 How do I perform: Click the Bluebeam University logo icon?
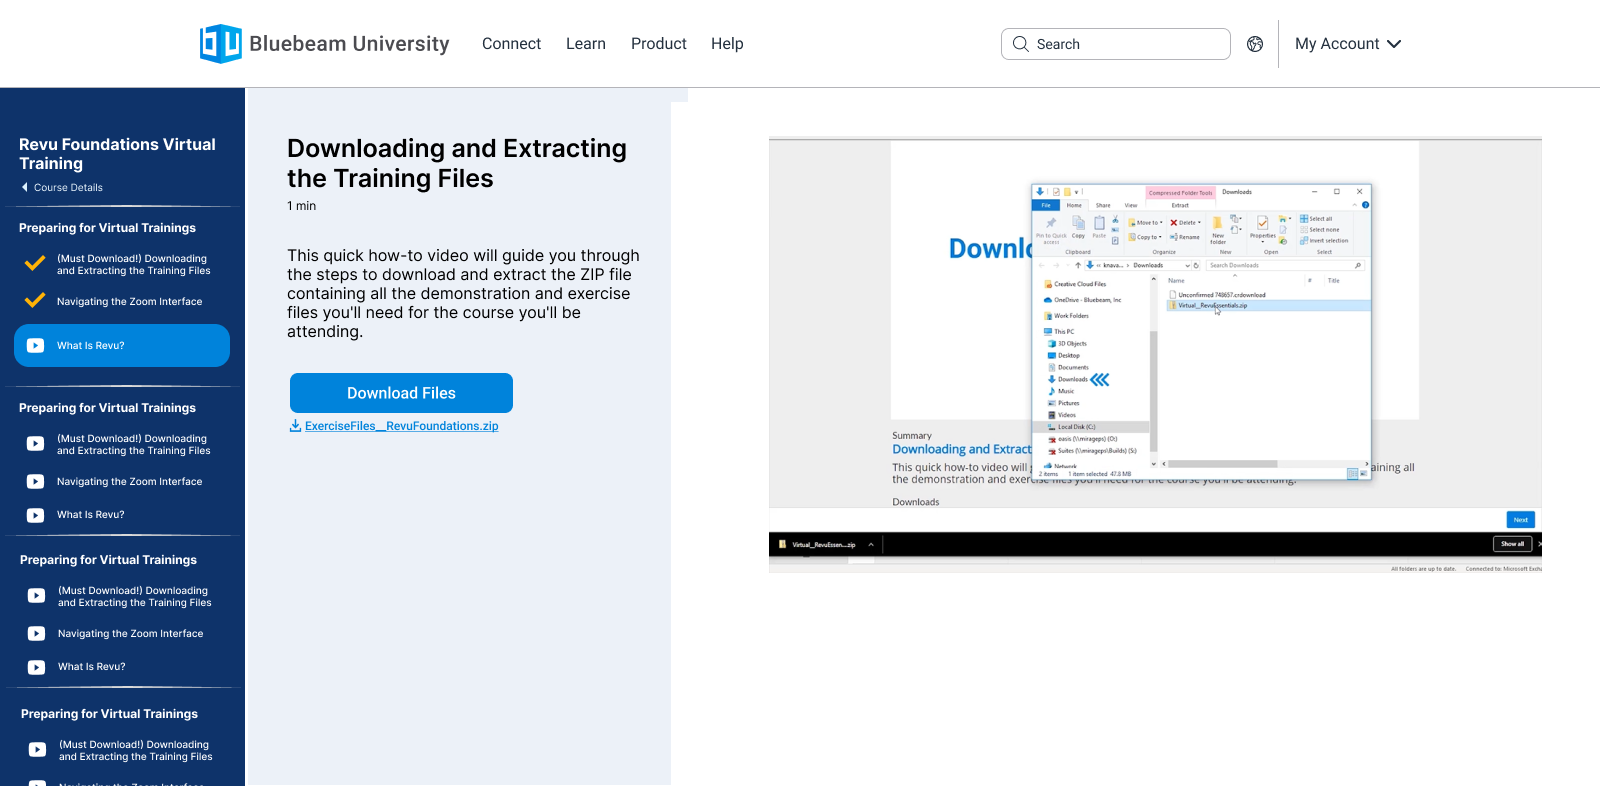pos(220,44)
